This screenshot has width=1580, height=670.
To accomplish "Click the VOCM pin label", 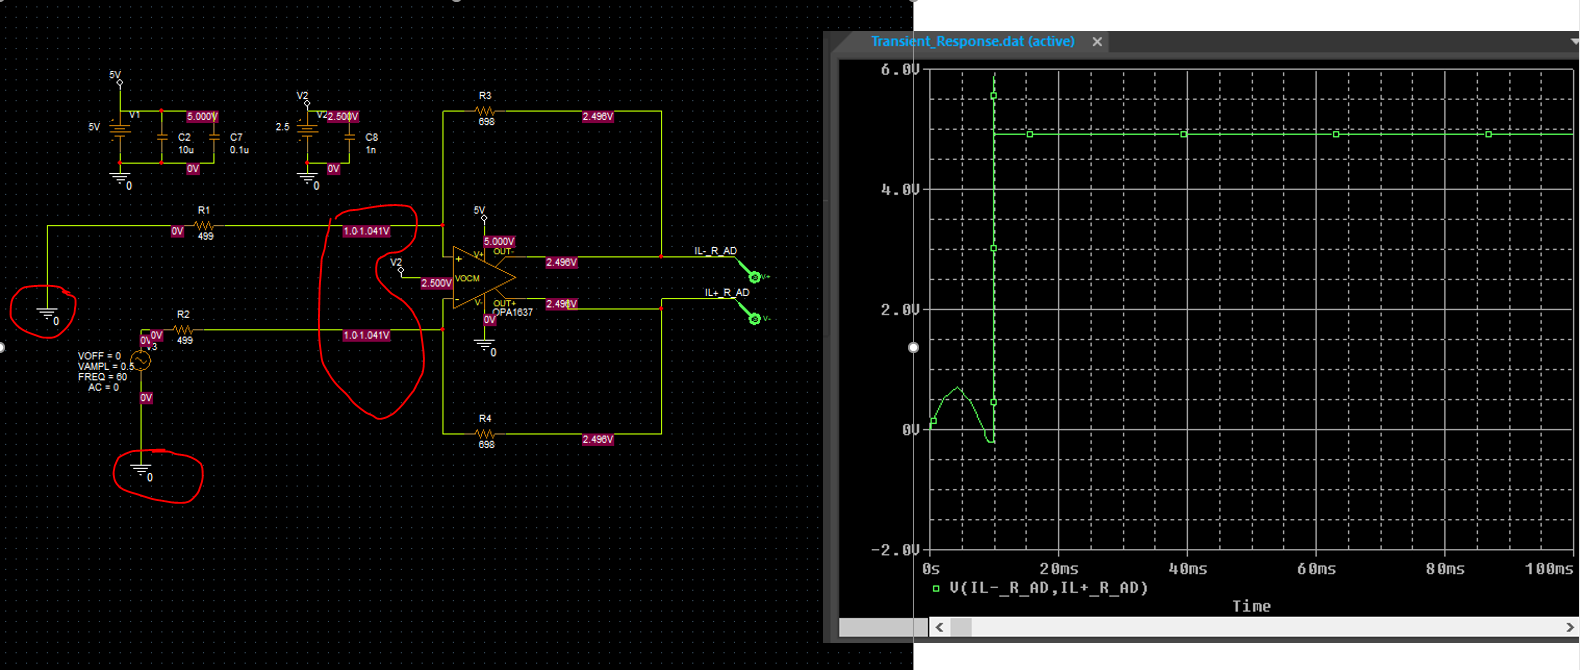I will tap(467, 278).
